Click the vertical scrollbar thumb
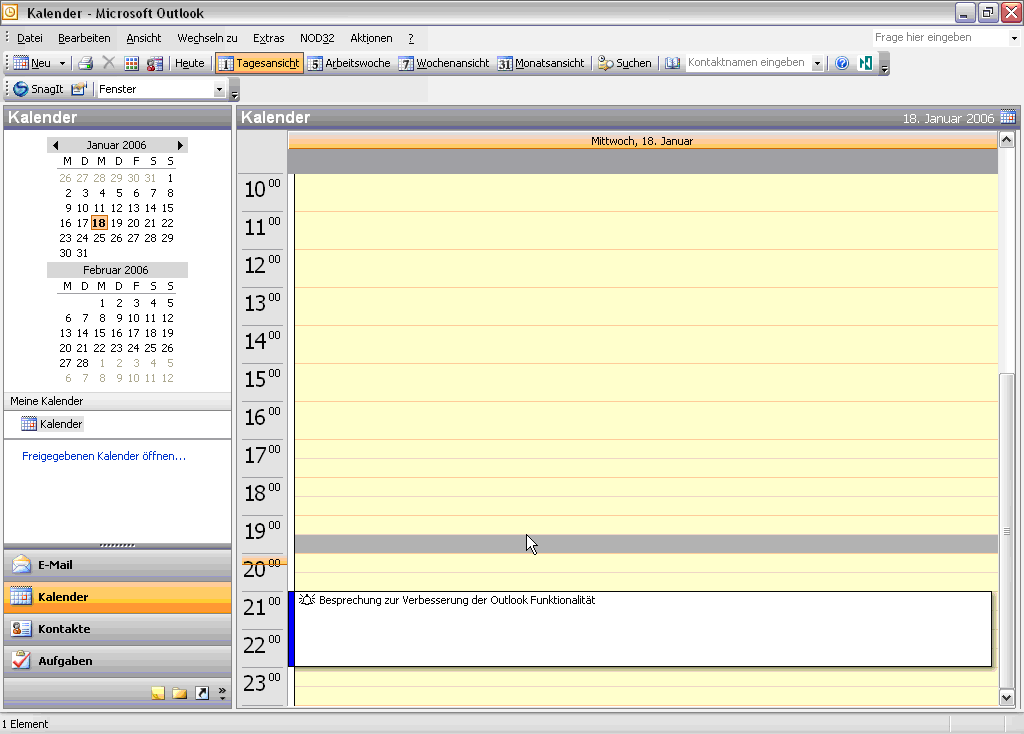The width and height of the screenshot is (1024, 734). 1006,531
